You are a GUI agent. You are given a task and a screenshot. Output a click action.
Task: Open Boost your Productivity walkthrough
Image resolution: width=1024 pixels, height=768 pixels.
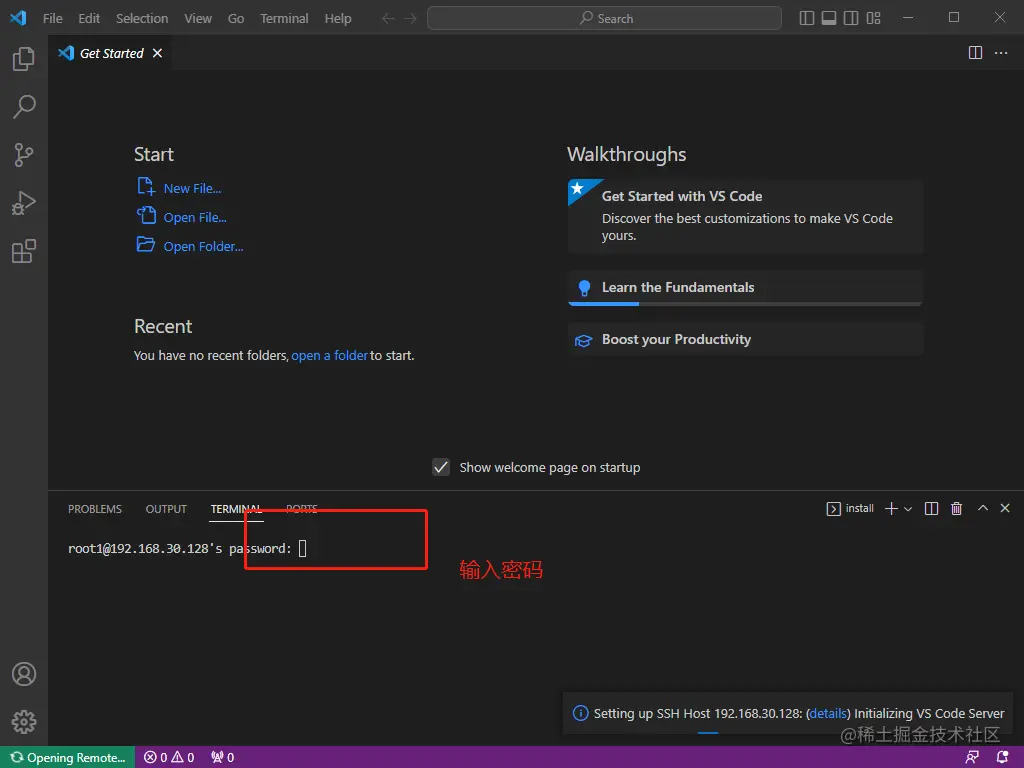(x=745, y=340)
